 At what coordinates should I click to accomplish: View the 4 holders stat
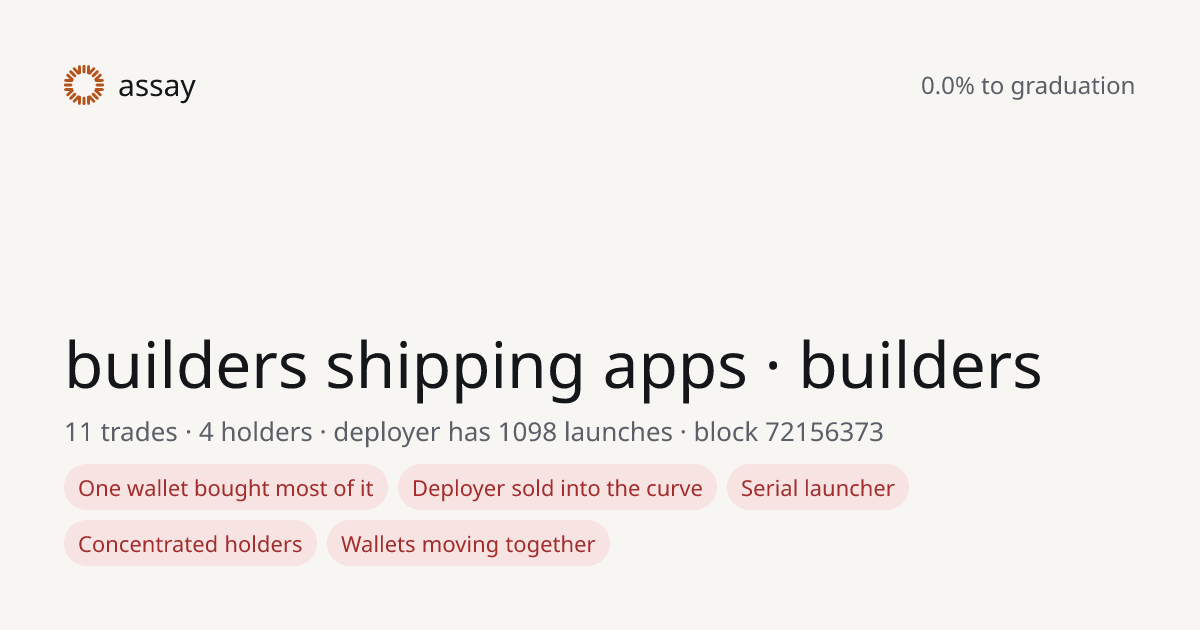pos(256,432)
